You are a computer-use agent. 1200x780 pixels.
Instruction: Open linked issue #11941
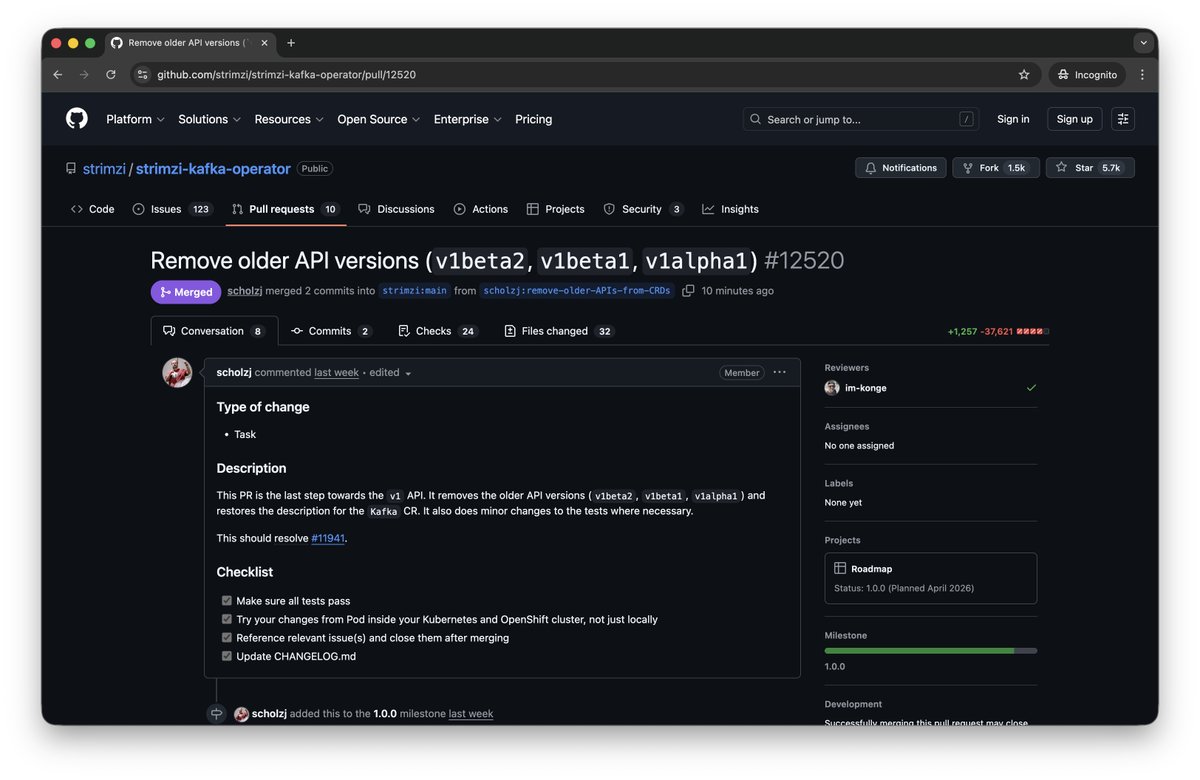pyautogui.click(x=328, y=538)
